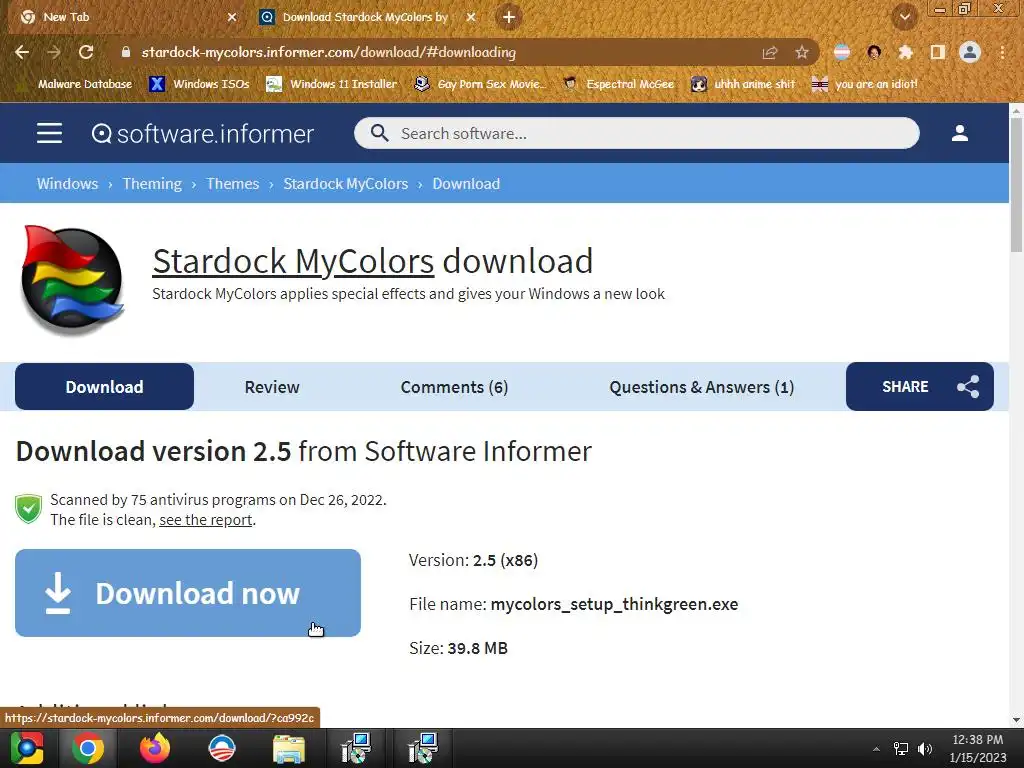Click the magnifier icon in search box
Screen dimensions: 1024x768
379,133
